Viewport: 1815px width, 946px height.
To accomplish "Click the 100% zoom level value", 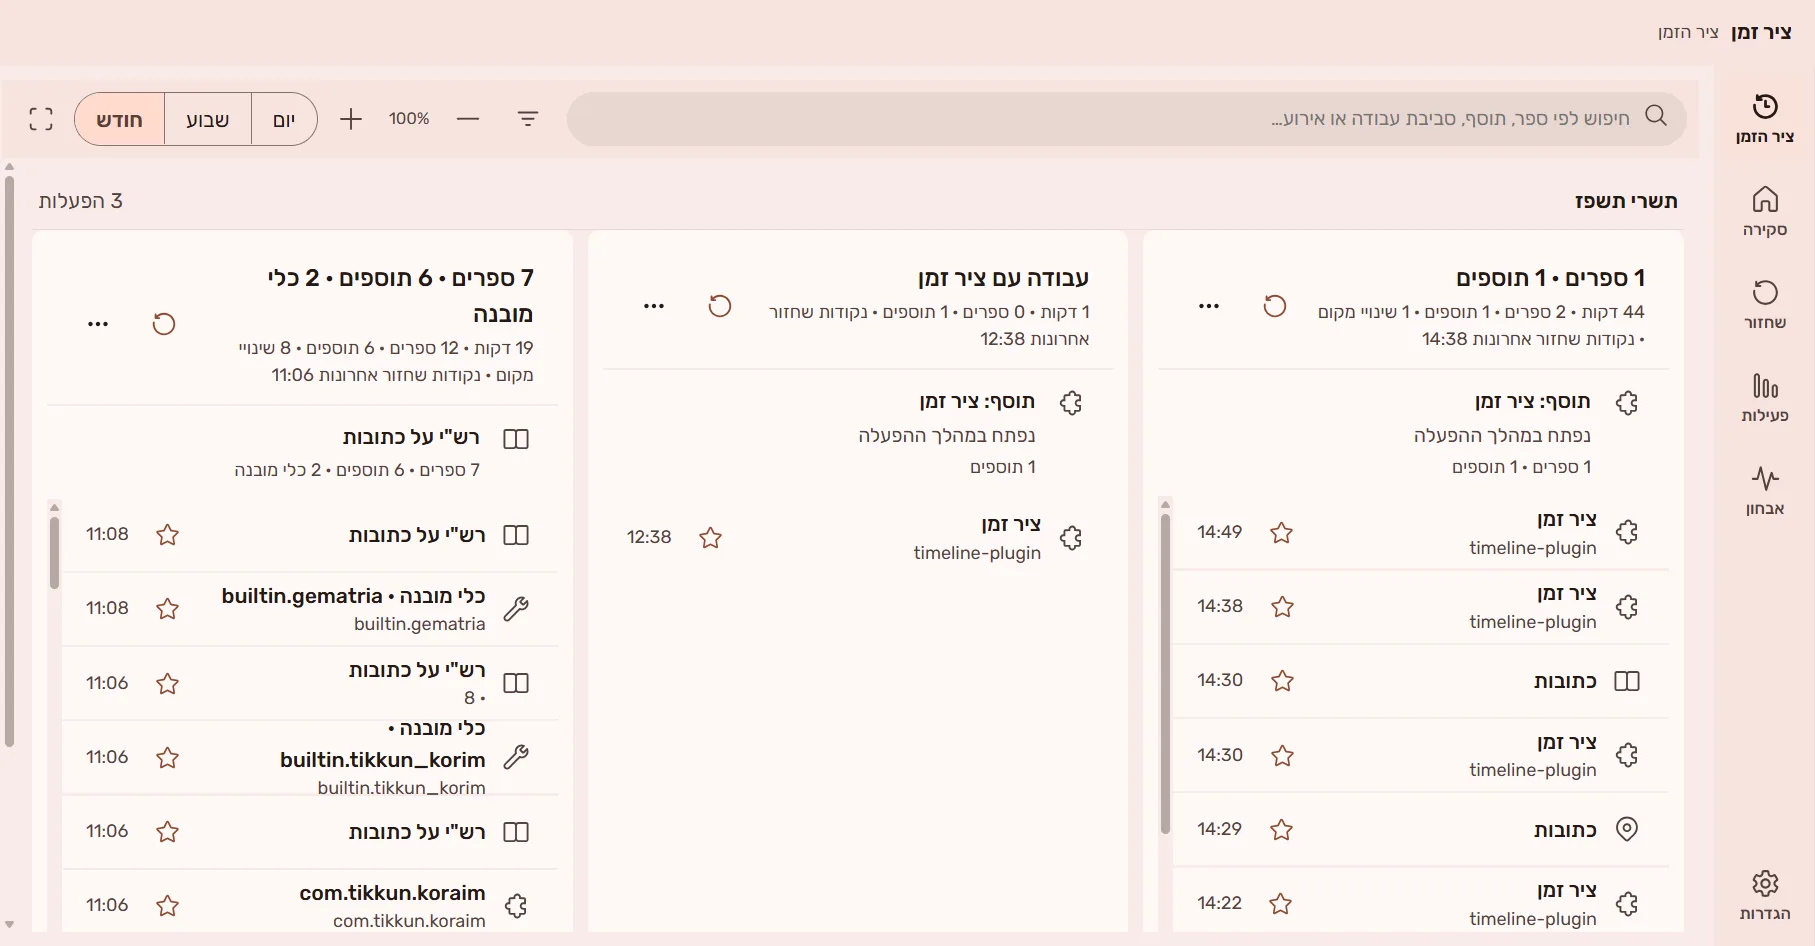I will click(x=409, y=119).
